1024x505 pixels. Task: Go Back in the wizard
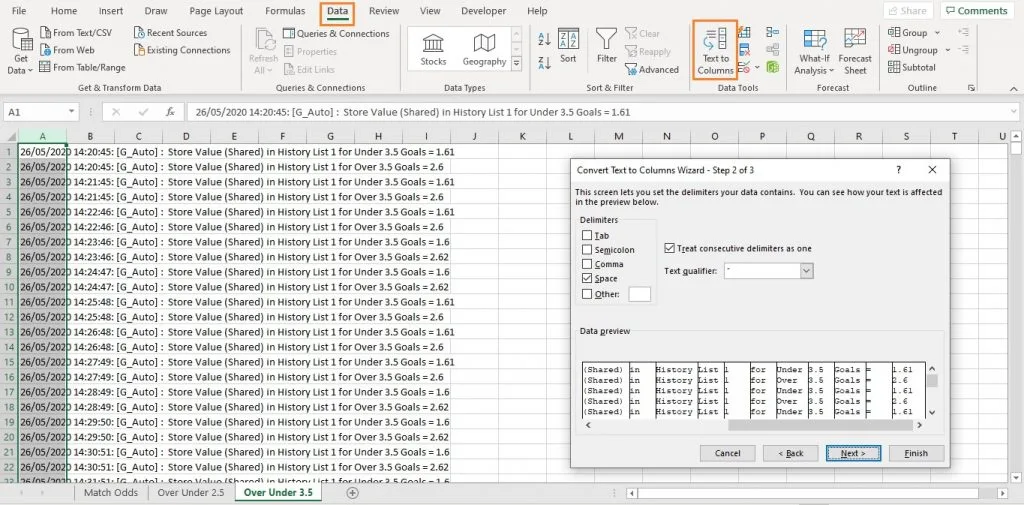pos(791,453)
